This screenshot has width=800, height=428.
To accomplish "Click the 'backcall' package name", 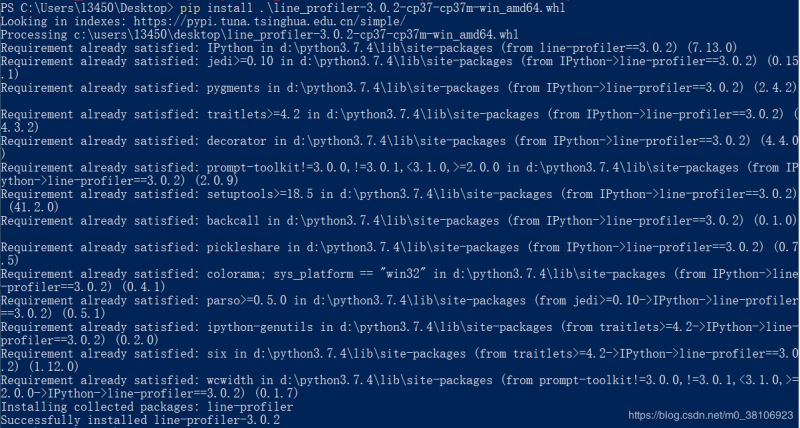I will (233, 220).
